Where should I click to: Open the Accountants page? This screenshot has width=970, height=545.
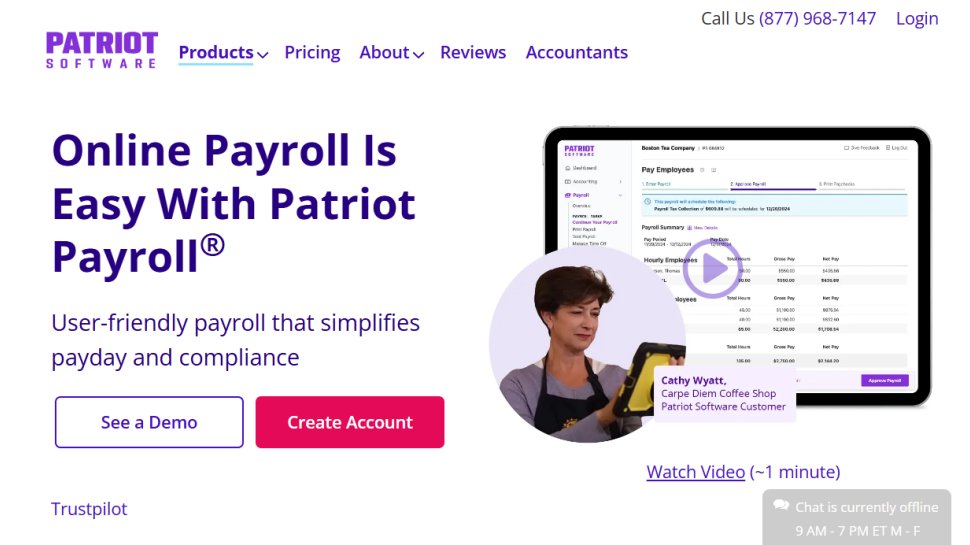tap(577, 53)
